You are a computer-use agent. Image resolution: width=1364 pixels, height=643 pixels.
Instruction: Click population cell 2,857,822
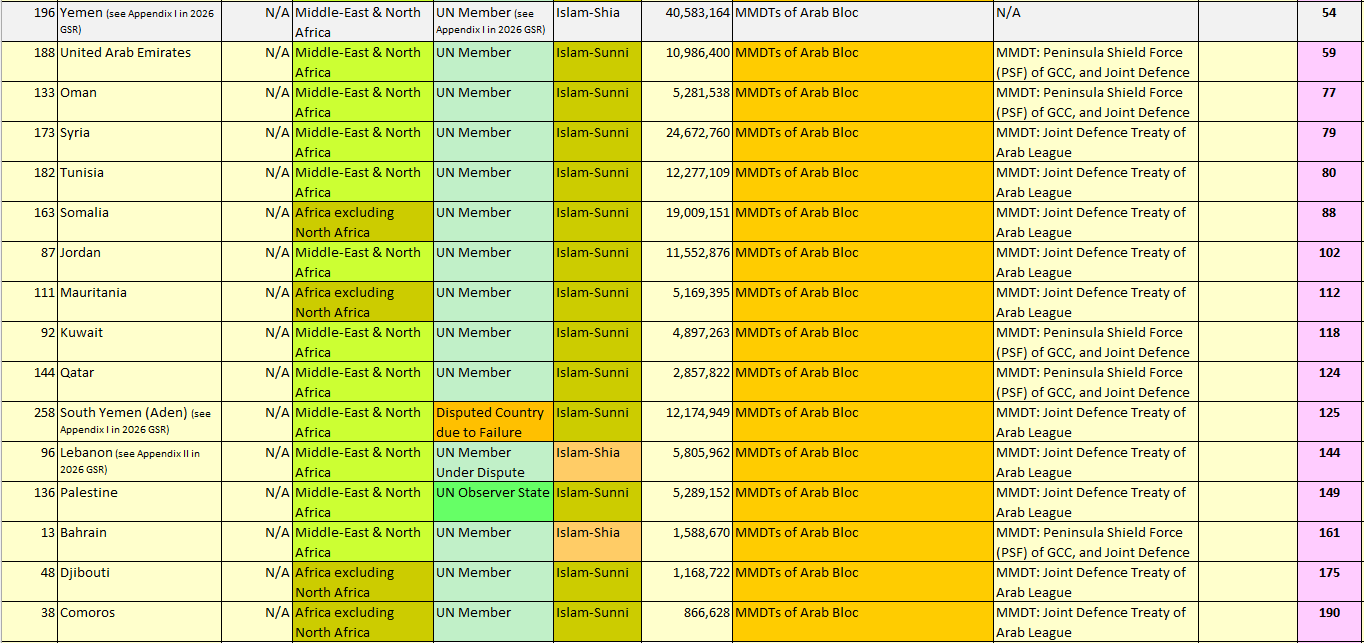click(687, 382)
